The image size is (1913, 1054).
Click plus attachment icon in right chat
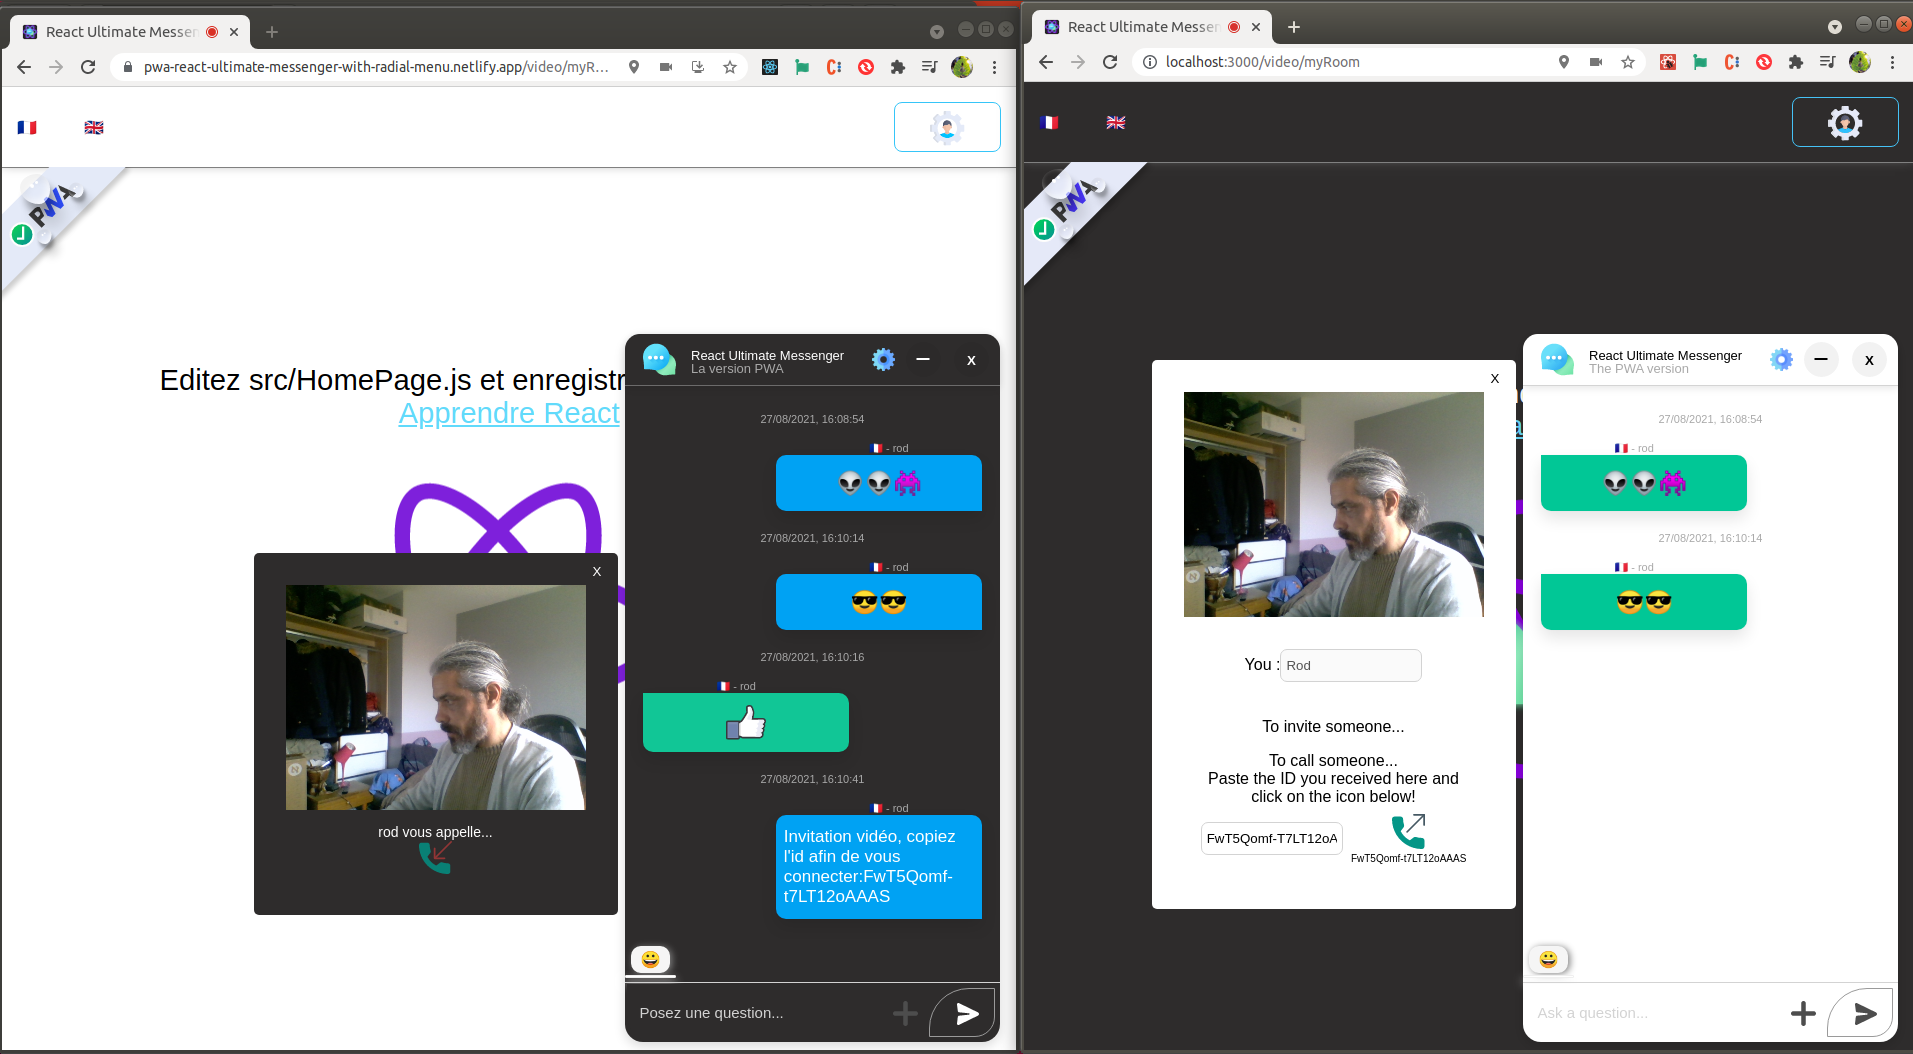point(1802,1014)
